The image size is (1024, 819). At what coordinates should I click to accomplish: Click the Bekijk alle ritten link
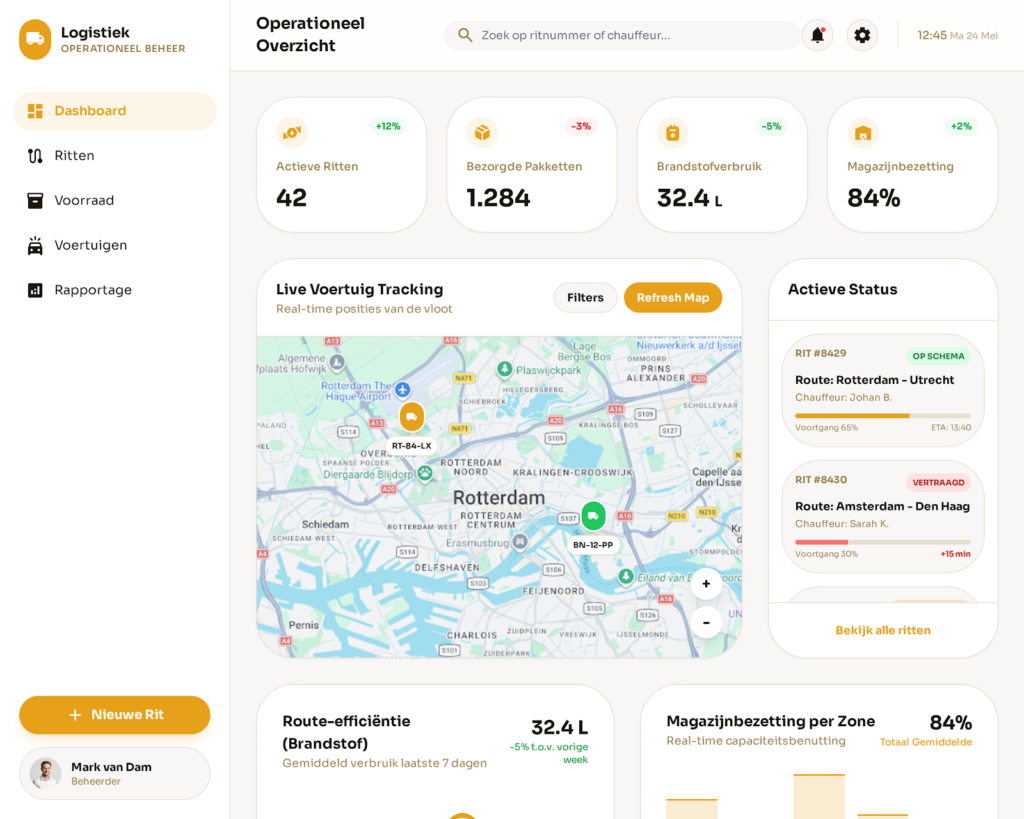[x=883, y=630]
